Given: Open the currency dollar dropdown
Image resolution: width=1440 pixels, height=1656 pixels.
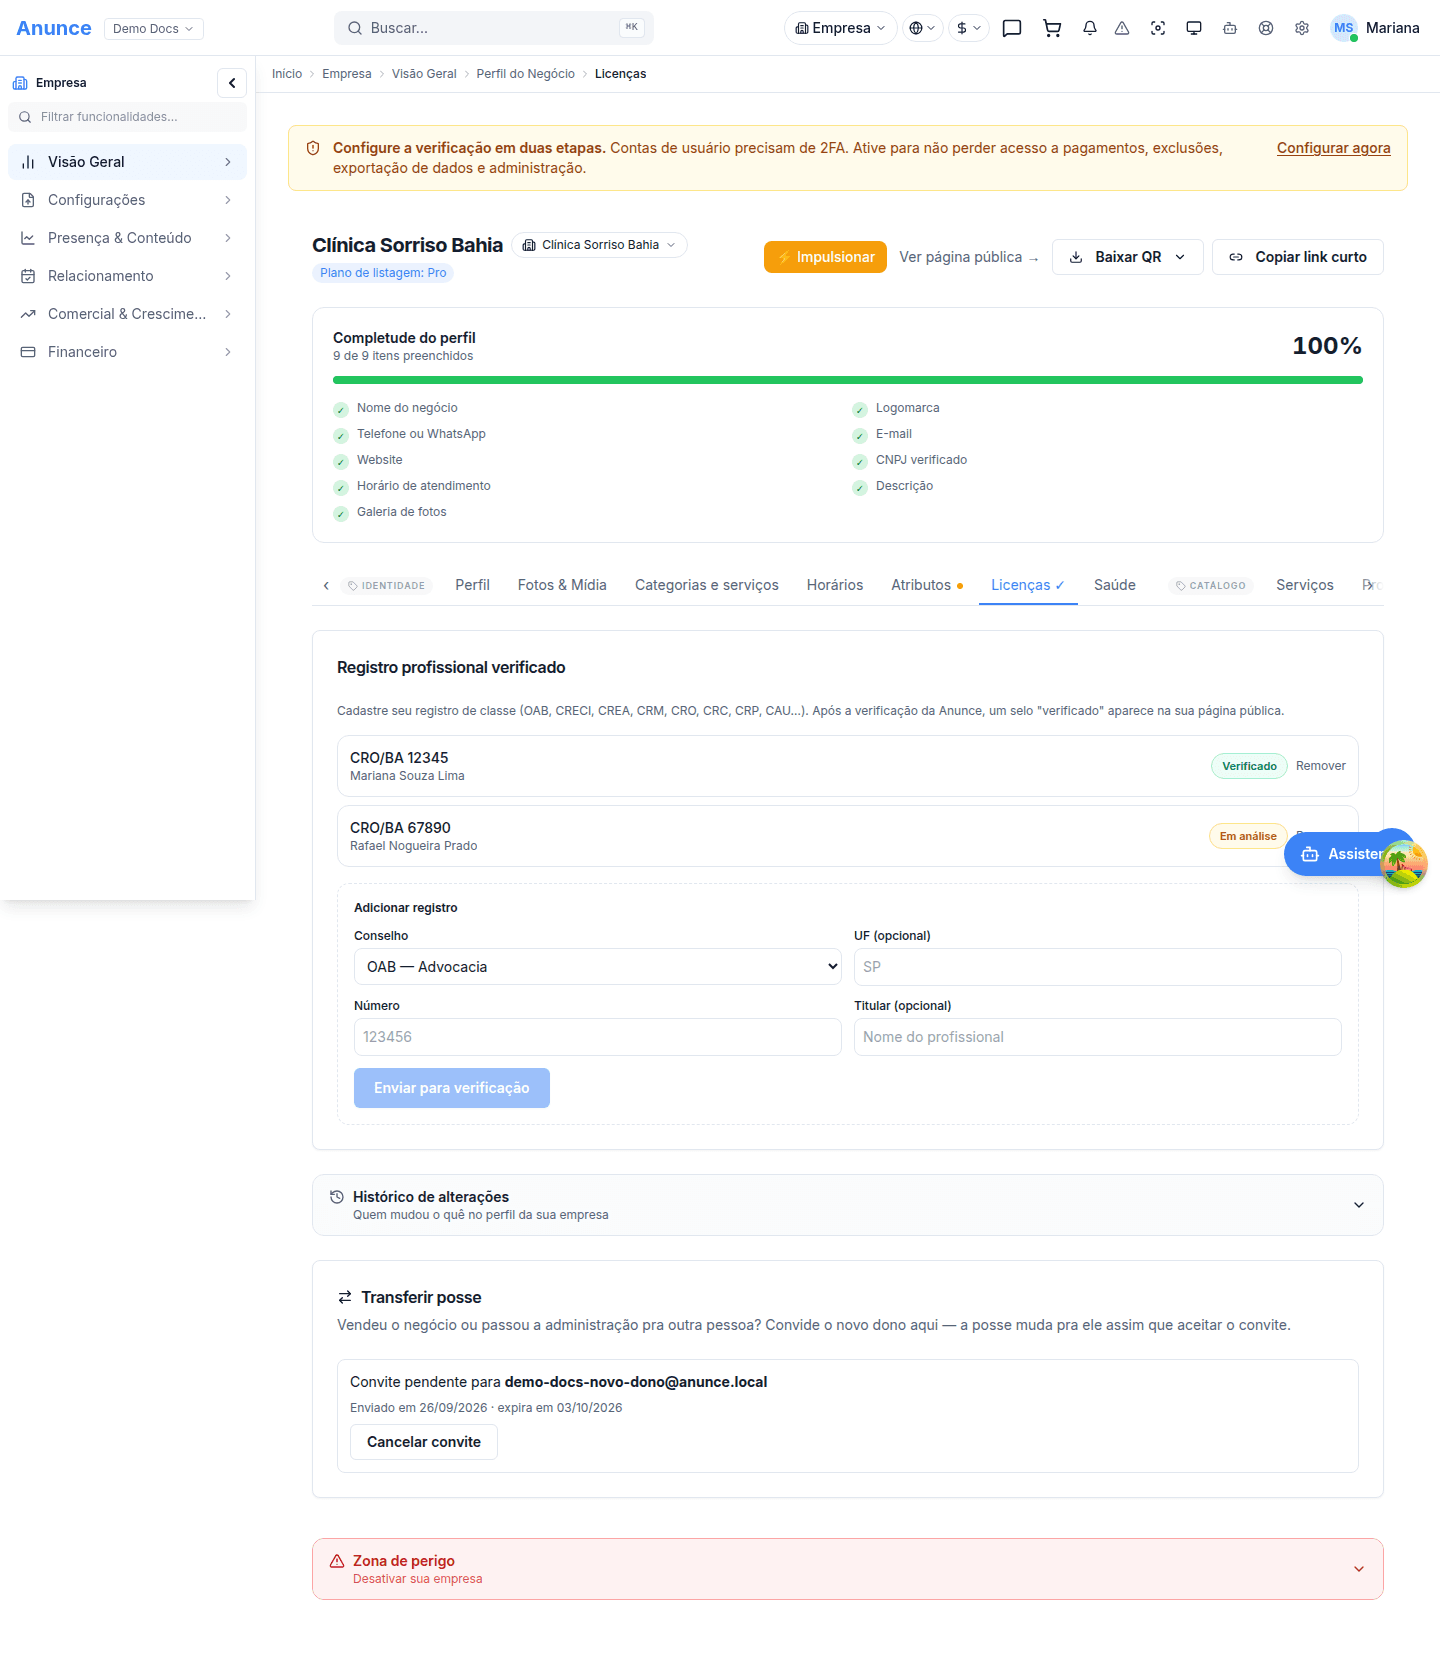Looking at the screenshot, I should [x=969, y=28].
